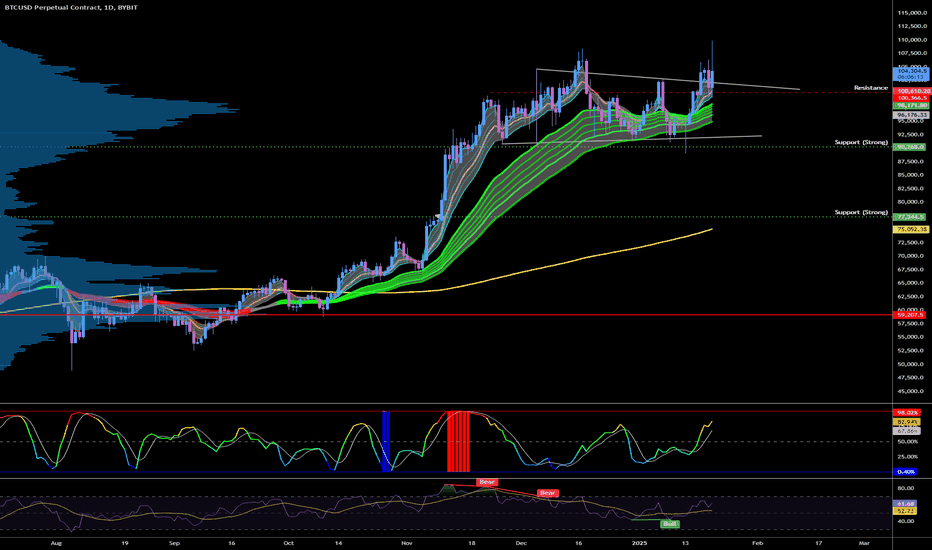Select Aug on the time axis

click(x=56, y=543)
